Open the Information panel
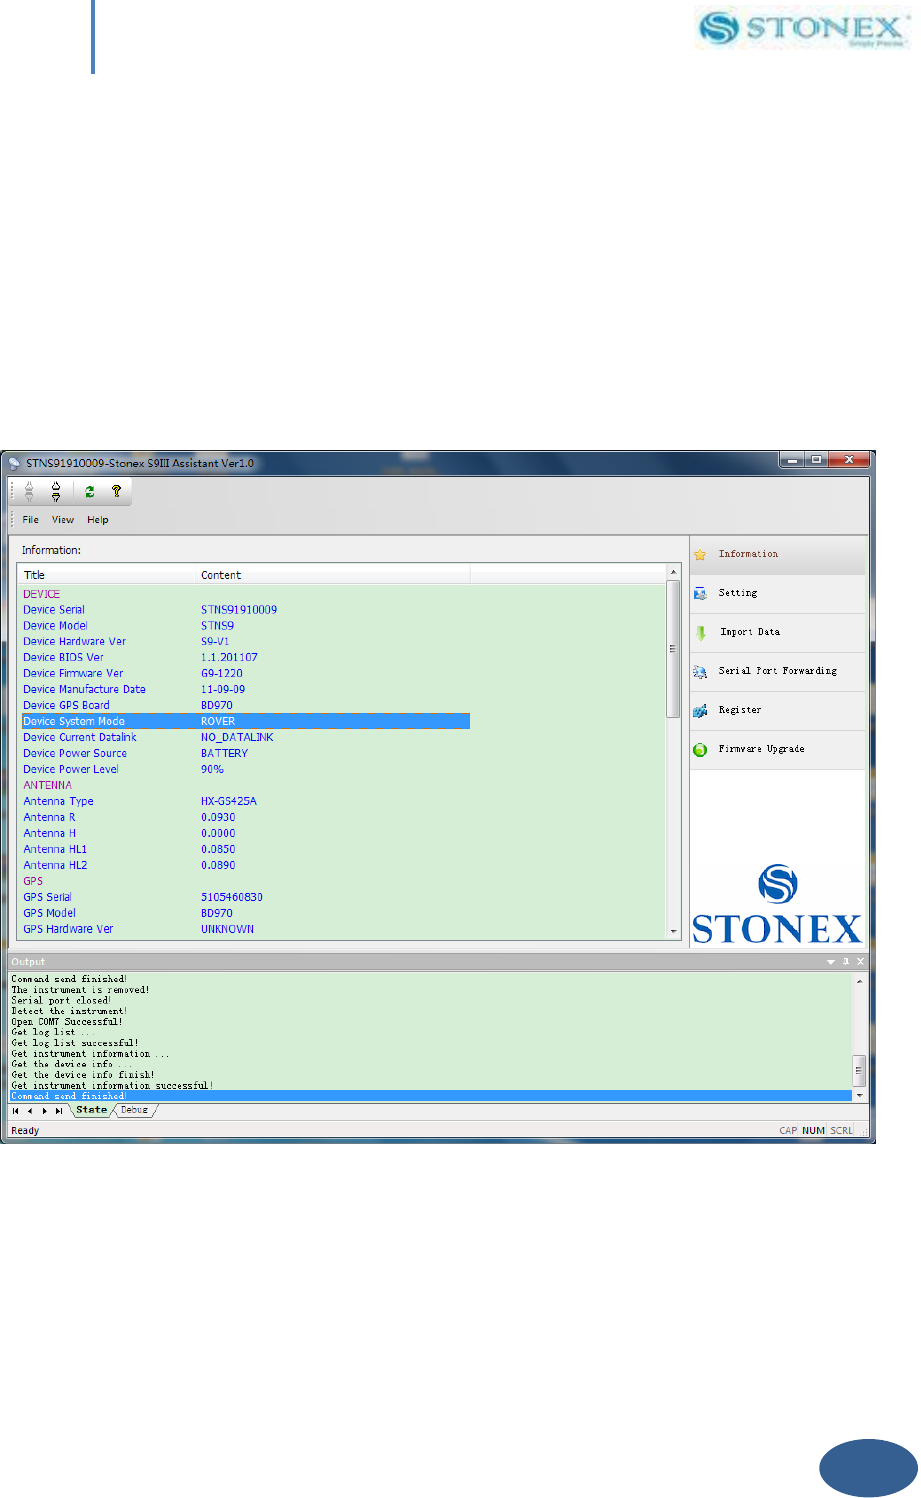The image size is (921, 1498). point(777,555)
